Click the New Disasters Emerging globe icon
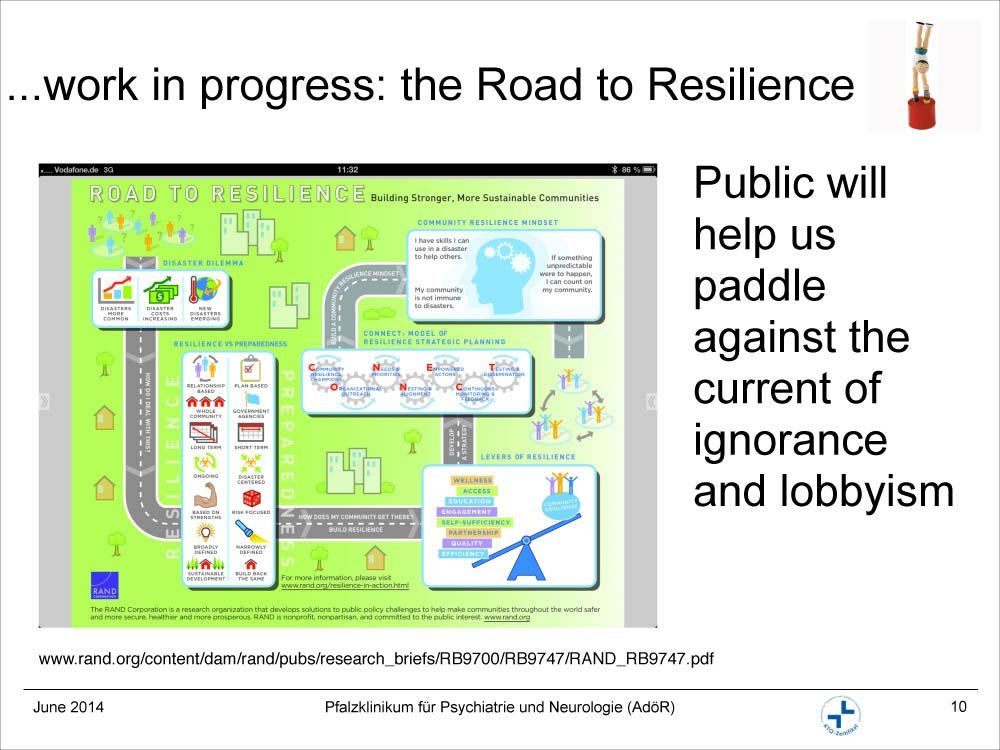The image size is (1000, 750). click(205, 290)
